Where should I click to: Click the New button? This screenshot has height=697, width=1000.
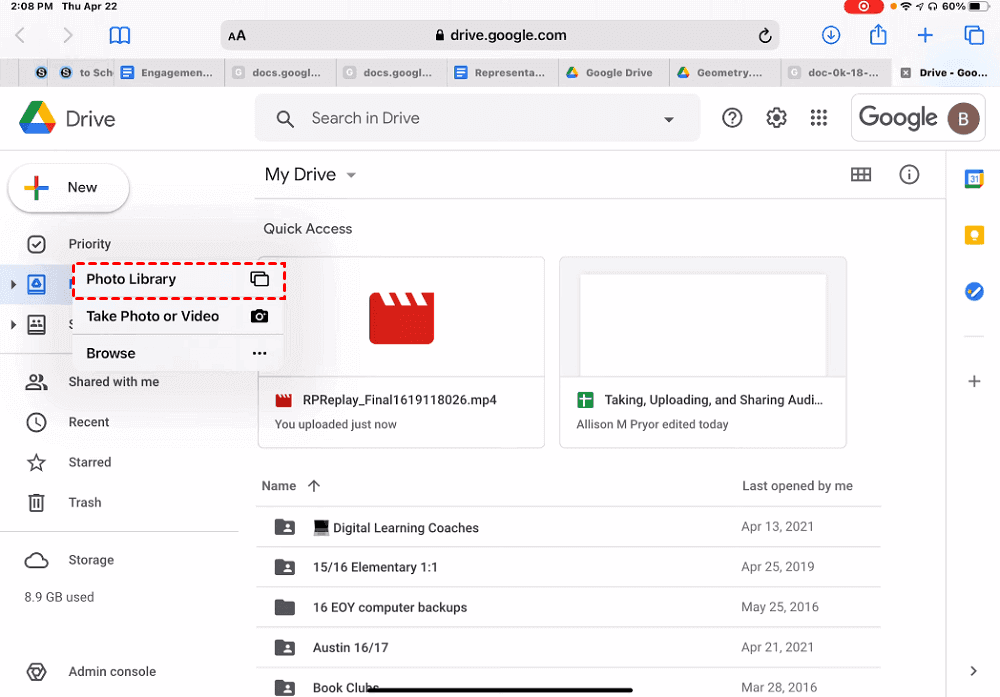pyautogui.click(x=68, y=188)
